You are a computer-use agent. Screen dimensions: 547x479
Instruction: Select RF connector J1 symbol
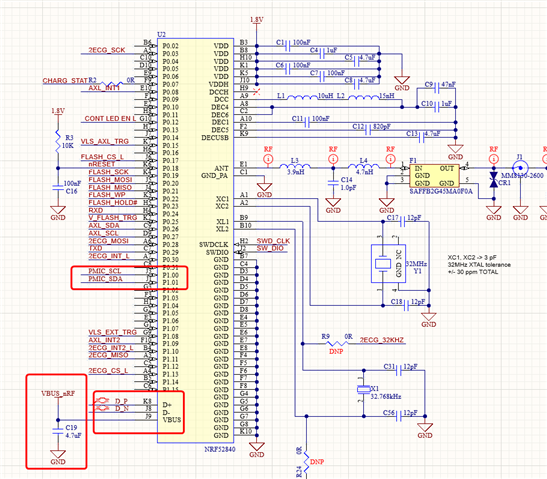520,168
